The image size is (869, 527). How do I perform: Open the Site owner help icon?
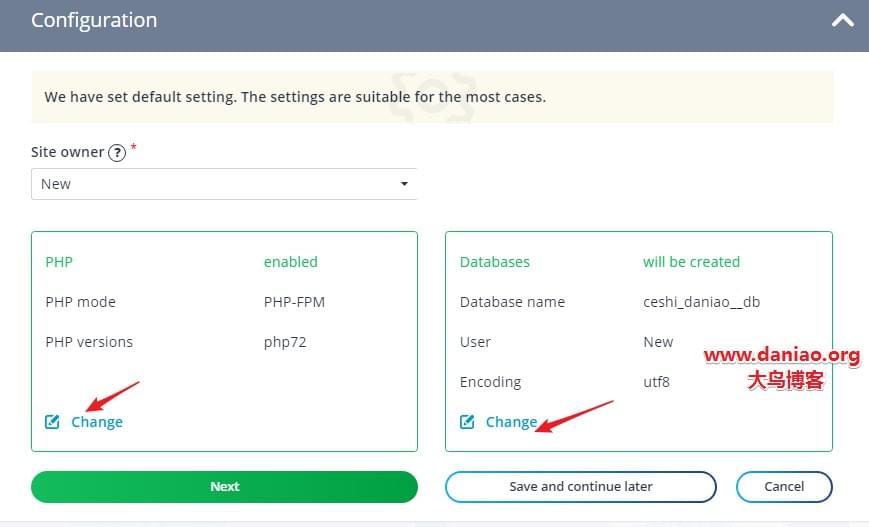tap(117, 152)
